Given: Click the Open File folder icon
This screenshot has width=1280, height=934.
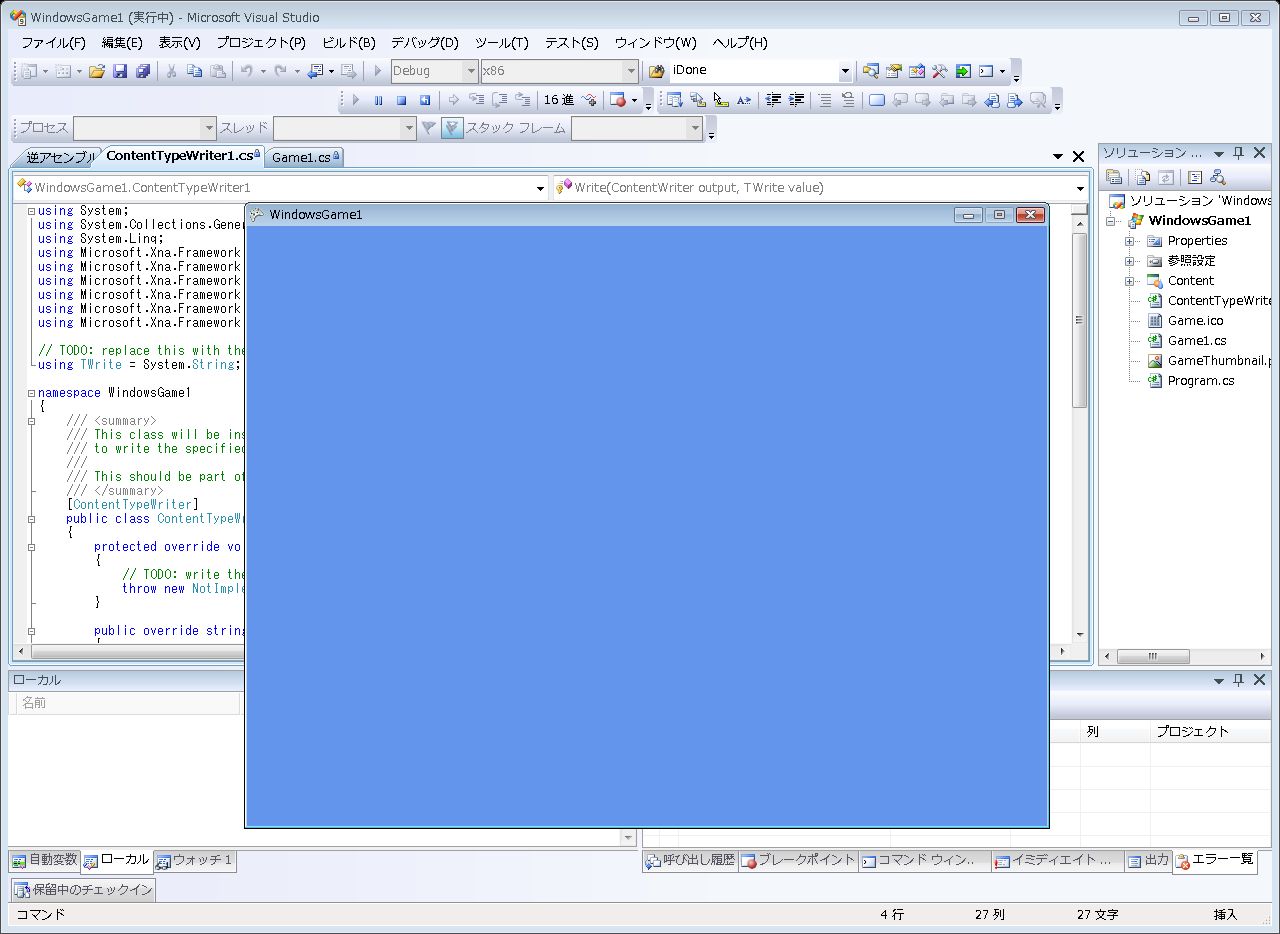Looking at the screenshot, I should coord(97,71).
